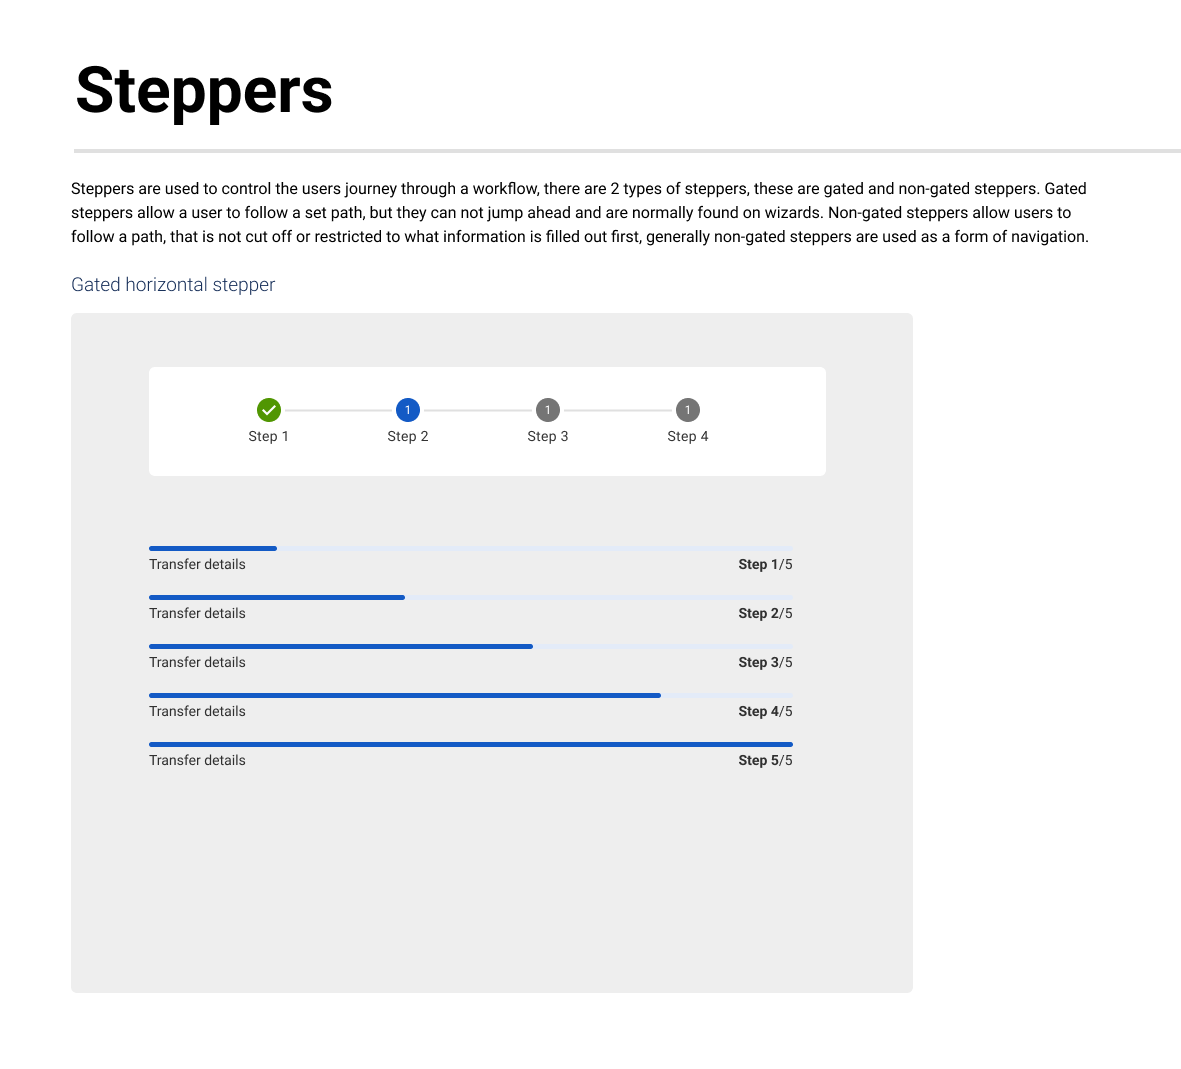This screenshot has width=1181, height=1069.
Task: Click the Step 4/5 progress bar
Action: pos(471,695)
